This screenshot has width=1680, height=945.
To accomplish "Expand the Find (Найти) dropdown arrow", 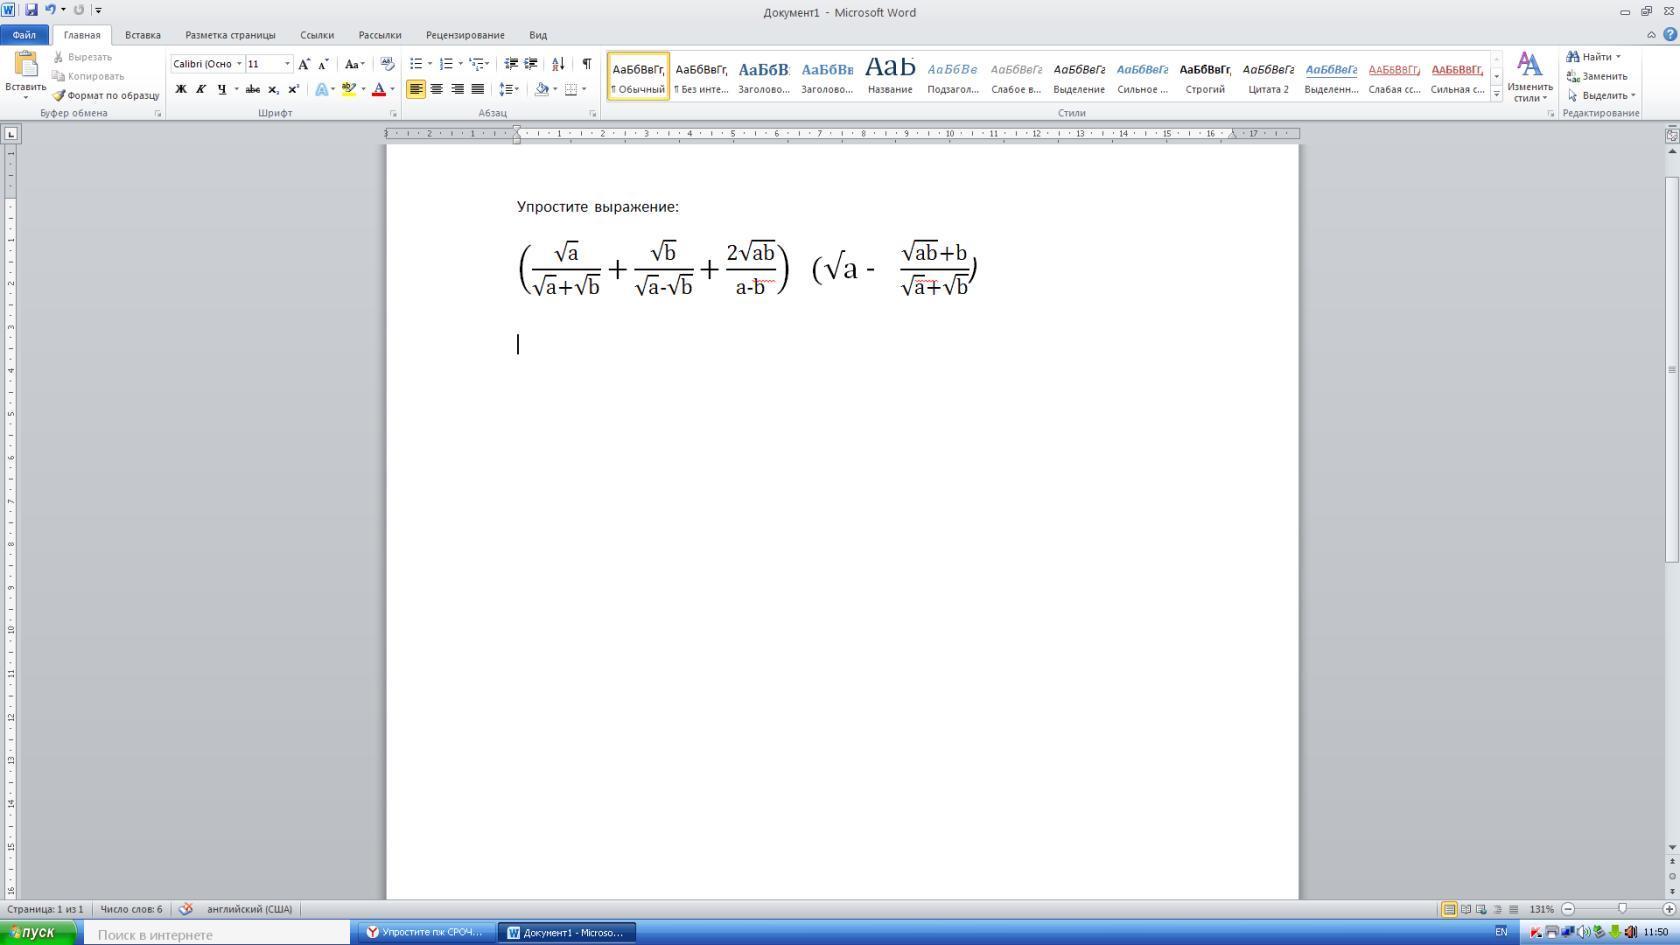I will [x=1618, y=57].
